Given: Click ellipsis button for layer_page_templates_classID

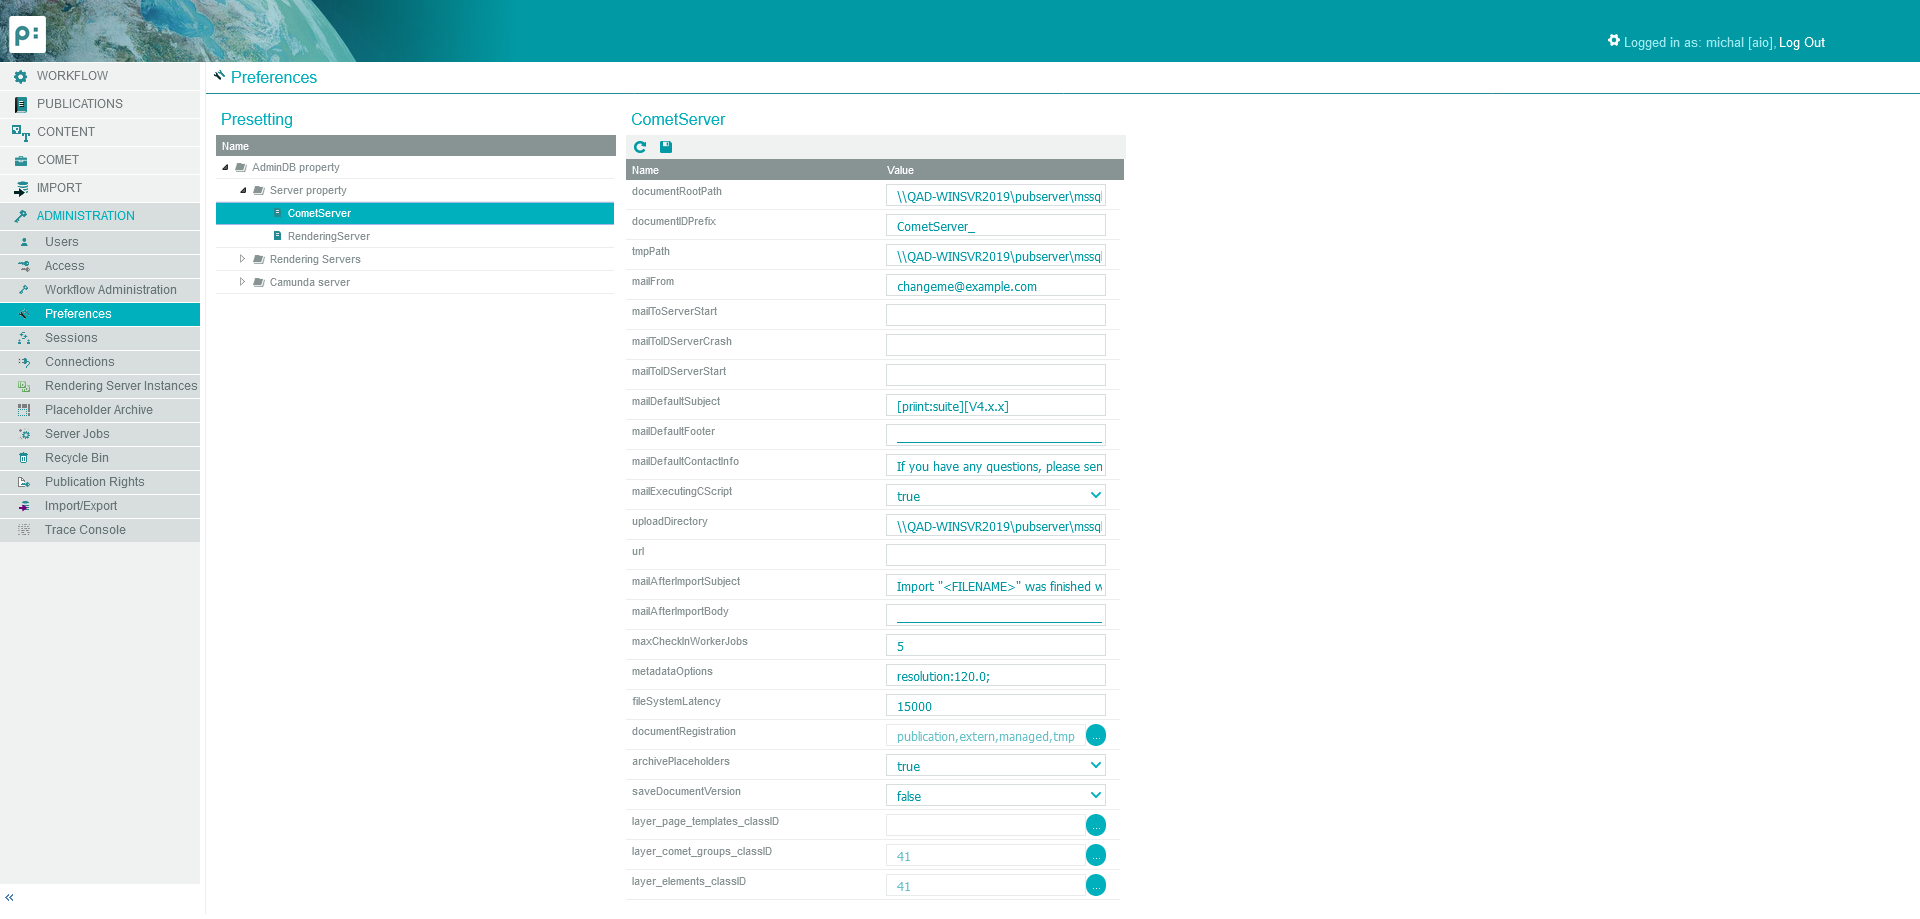Looking at the screenshot, I should [1096, 826].
